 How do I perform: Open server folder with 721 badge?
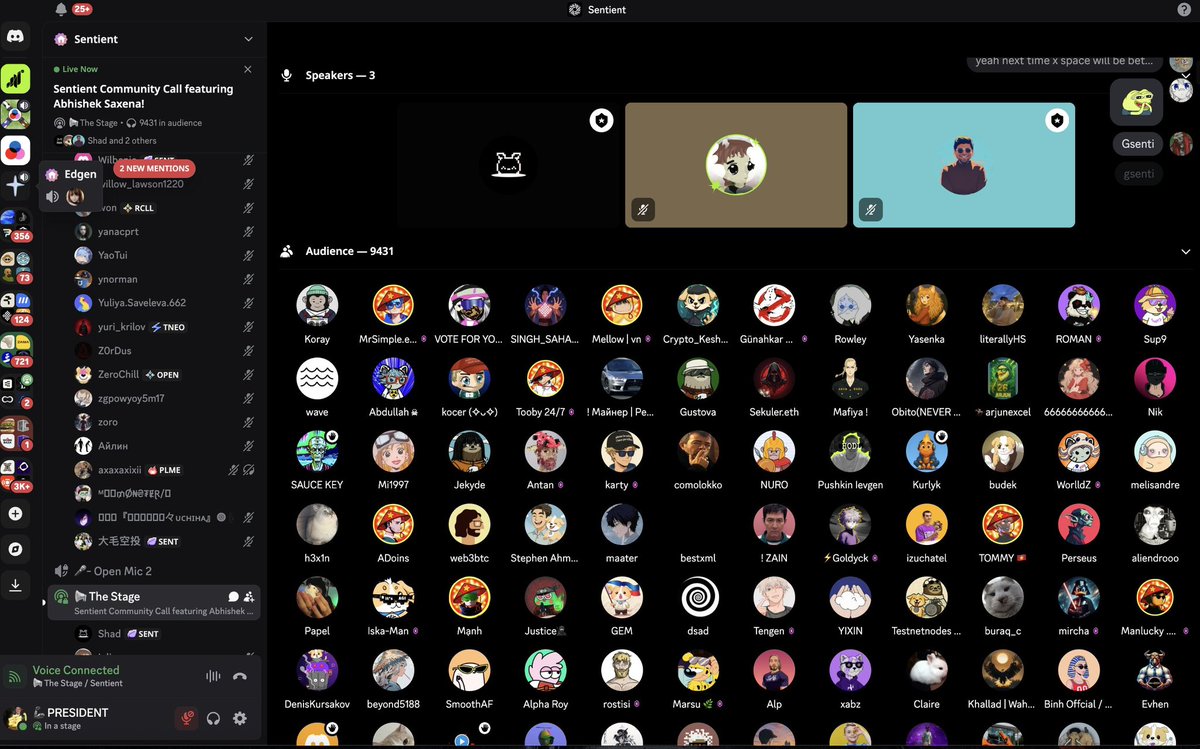(x=15, y=350)
